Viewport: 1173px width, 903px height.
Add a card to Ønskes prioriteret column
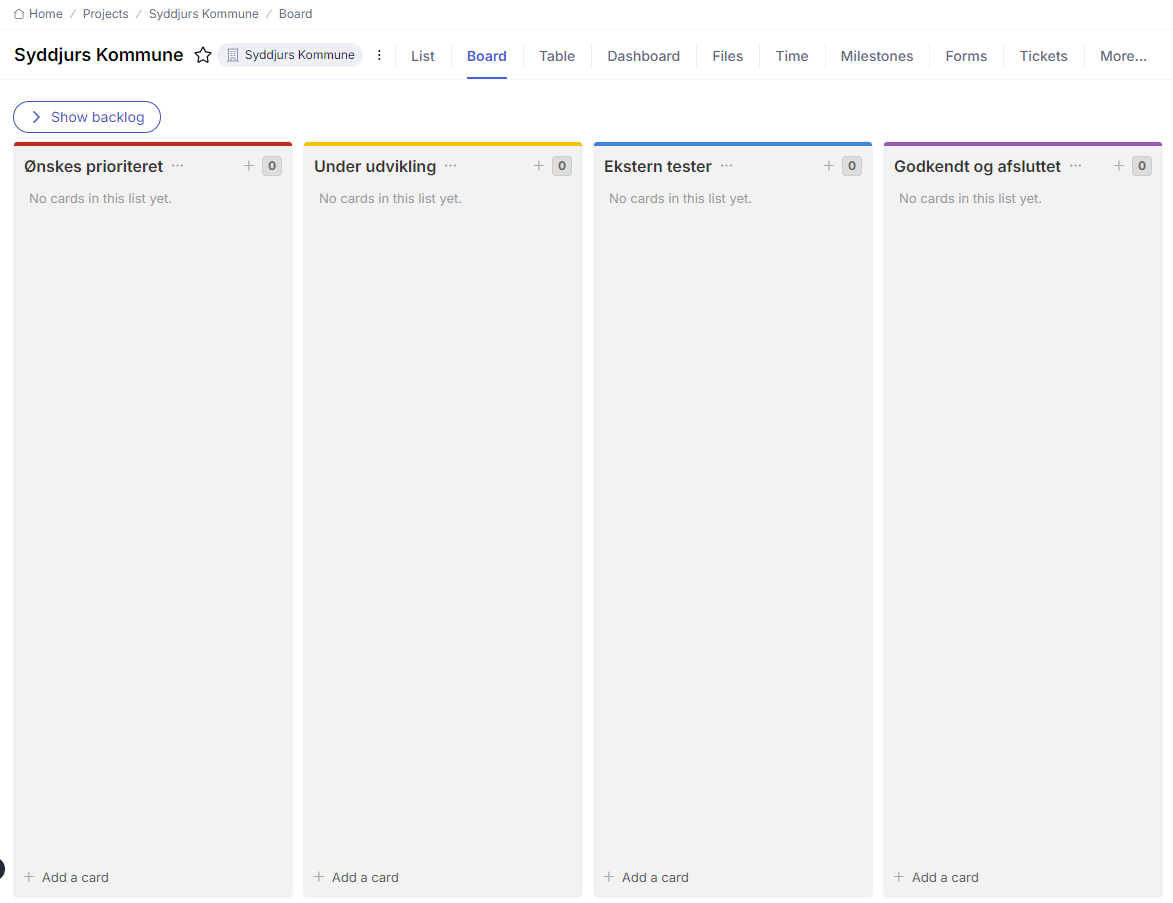[x=66, y=877]
